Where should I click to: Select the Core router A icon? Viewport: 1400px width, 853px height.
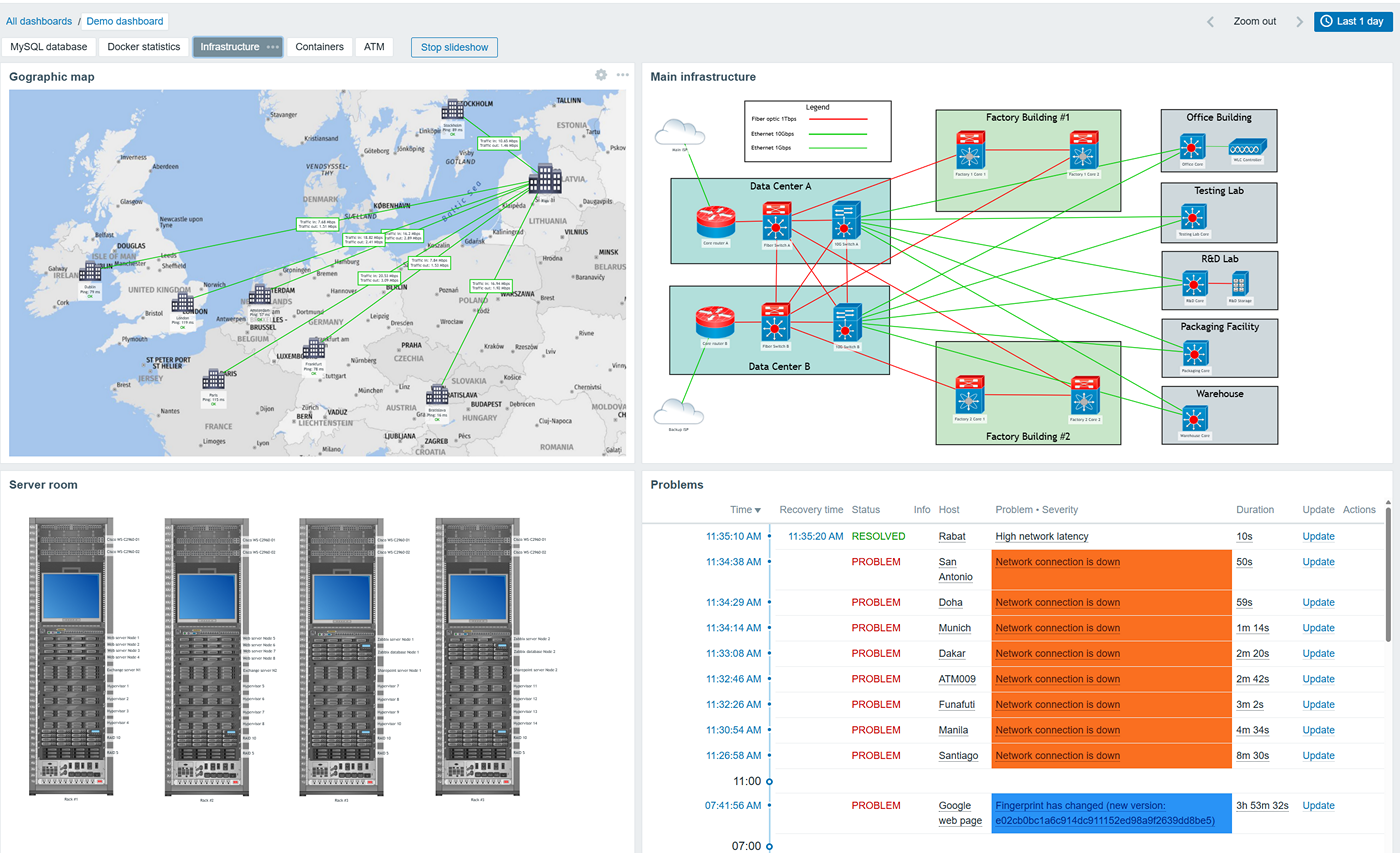click(x=716, y=222)
